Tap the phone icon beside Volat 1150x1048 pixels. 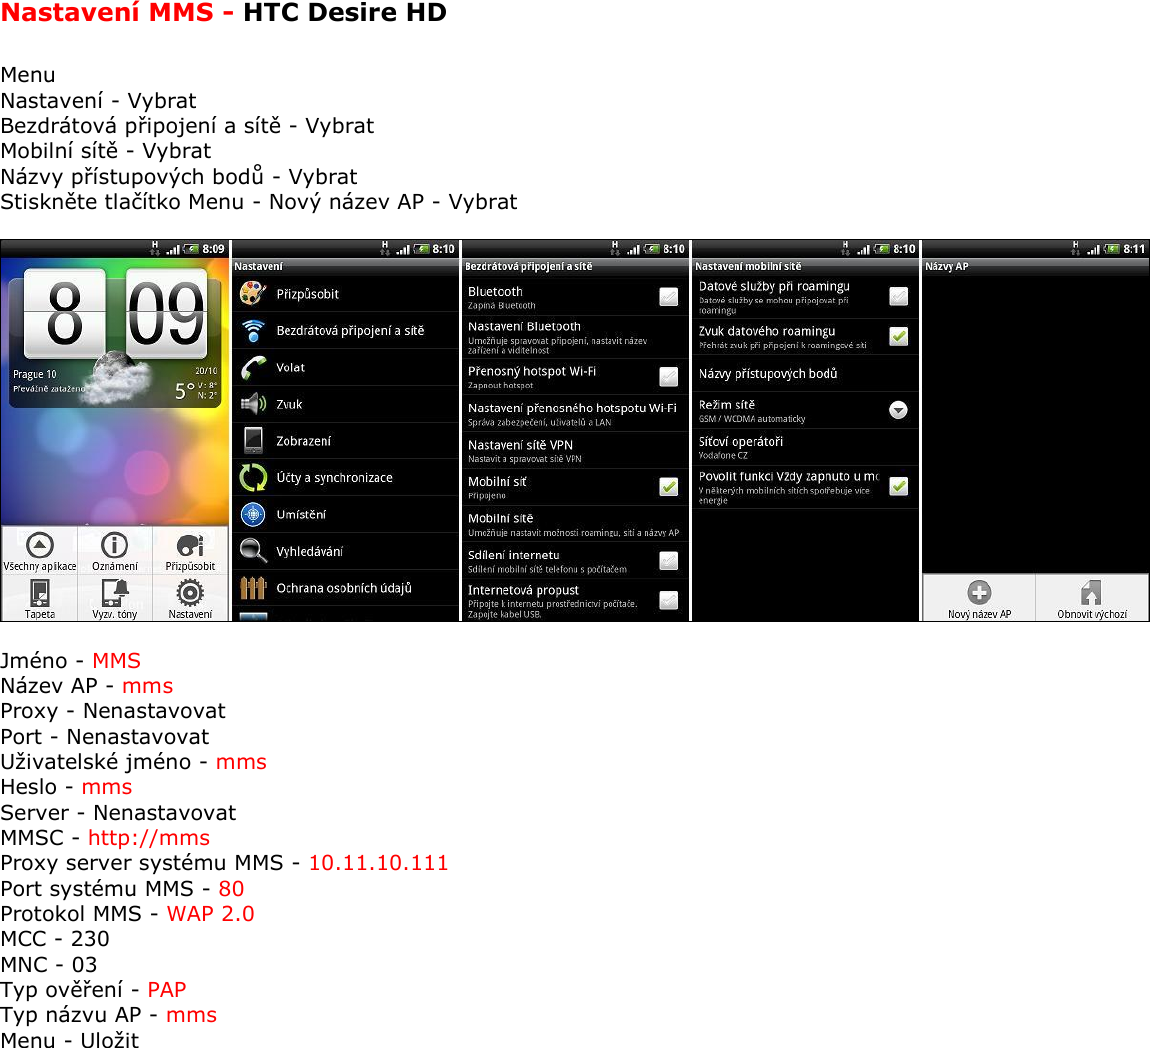[x=253, y=367]
